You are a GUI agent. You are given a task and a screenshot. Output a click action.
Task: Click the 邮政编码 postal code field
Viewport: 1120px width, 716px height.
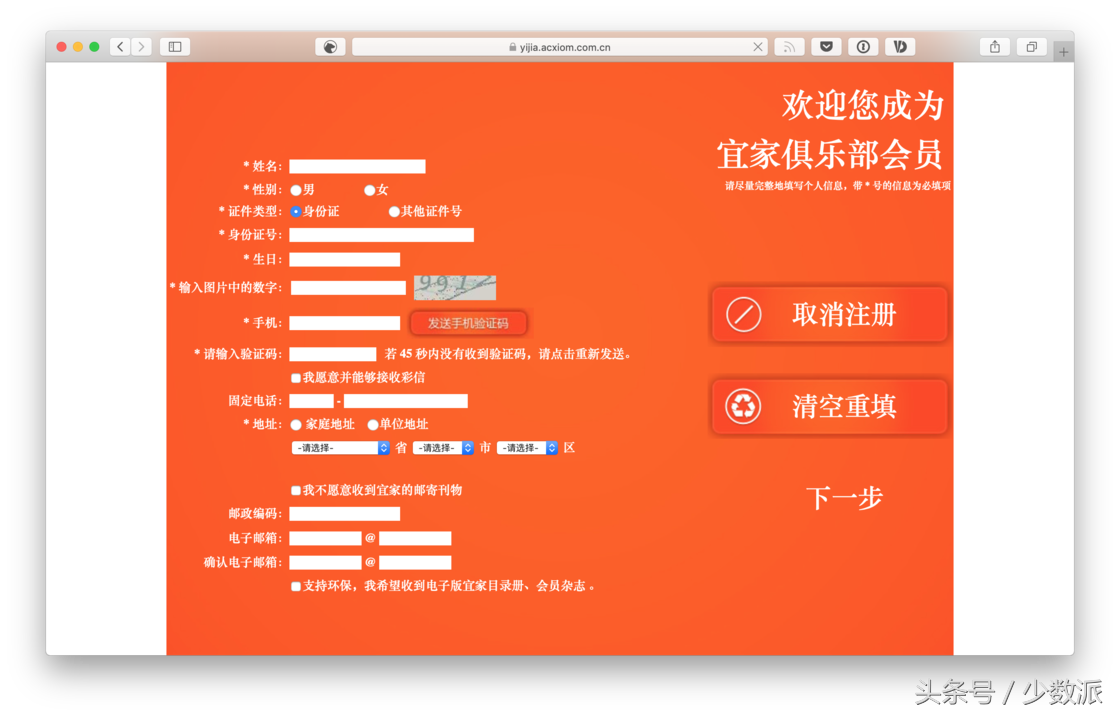click(x=344, y=514)
